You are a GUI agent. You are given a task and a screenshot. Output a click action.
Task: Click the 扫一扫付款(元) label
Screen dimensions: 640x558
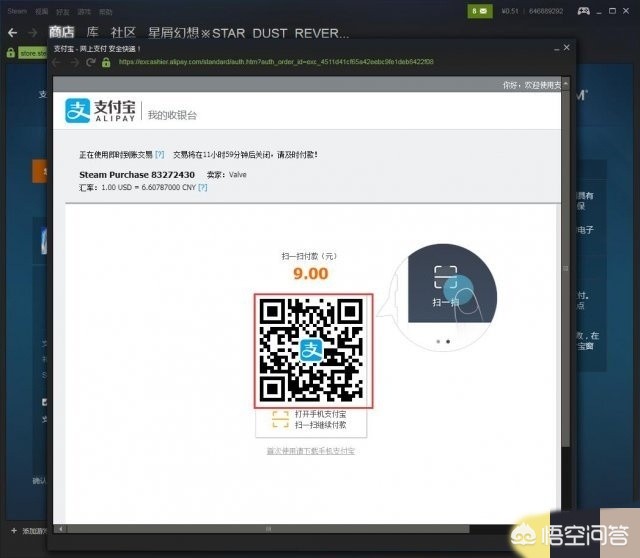pos(309,256)
